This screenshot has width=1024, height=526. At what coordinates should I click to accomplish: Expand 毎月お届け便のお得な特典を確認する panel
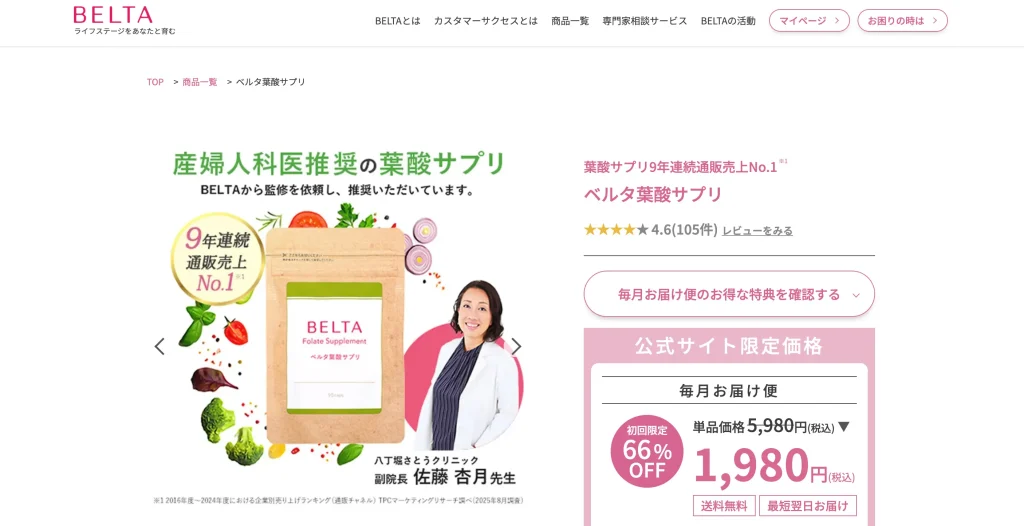pos(729,294)
